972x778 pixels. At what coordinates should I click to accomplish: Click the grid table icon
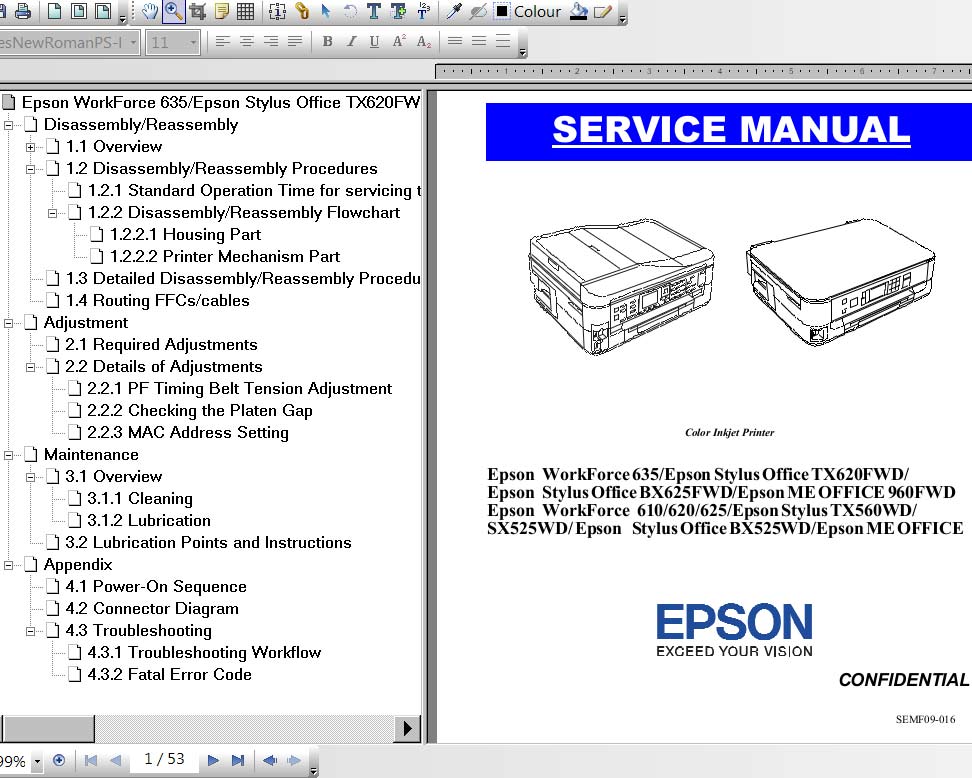[x=245, y=11]
